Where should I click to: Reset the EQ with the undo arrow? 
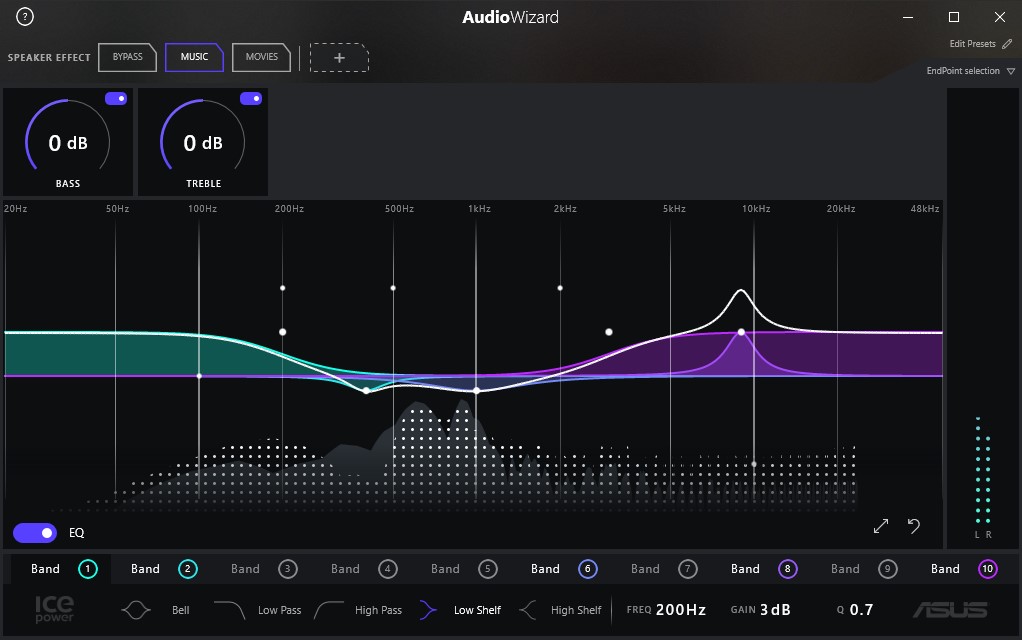pyautogui.click(x=914, y=526)
